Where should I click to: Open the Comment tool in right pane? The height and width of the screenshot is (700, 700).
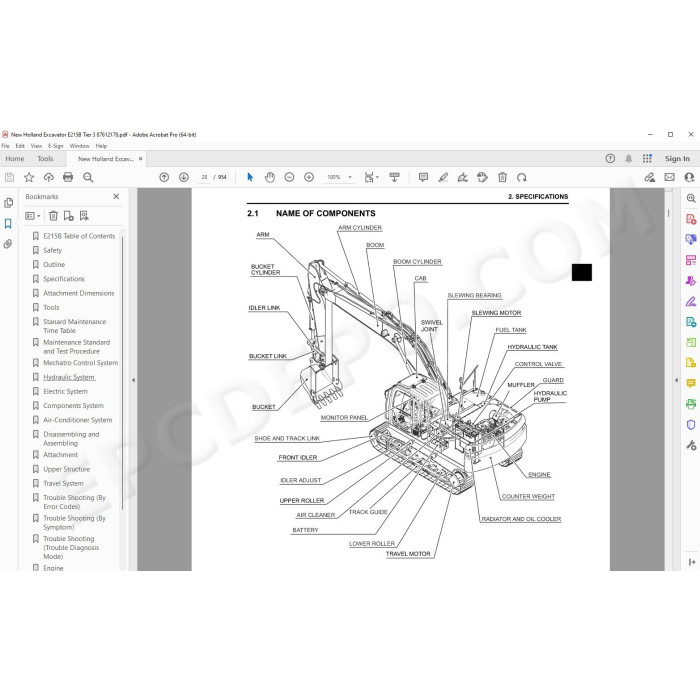click(x=691, y=383)
